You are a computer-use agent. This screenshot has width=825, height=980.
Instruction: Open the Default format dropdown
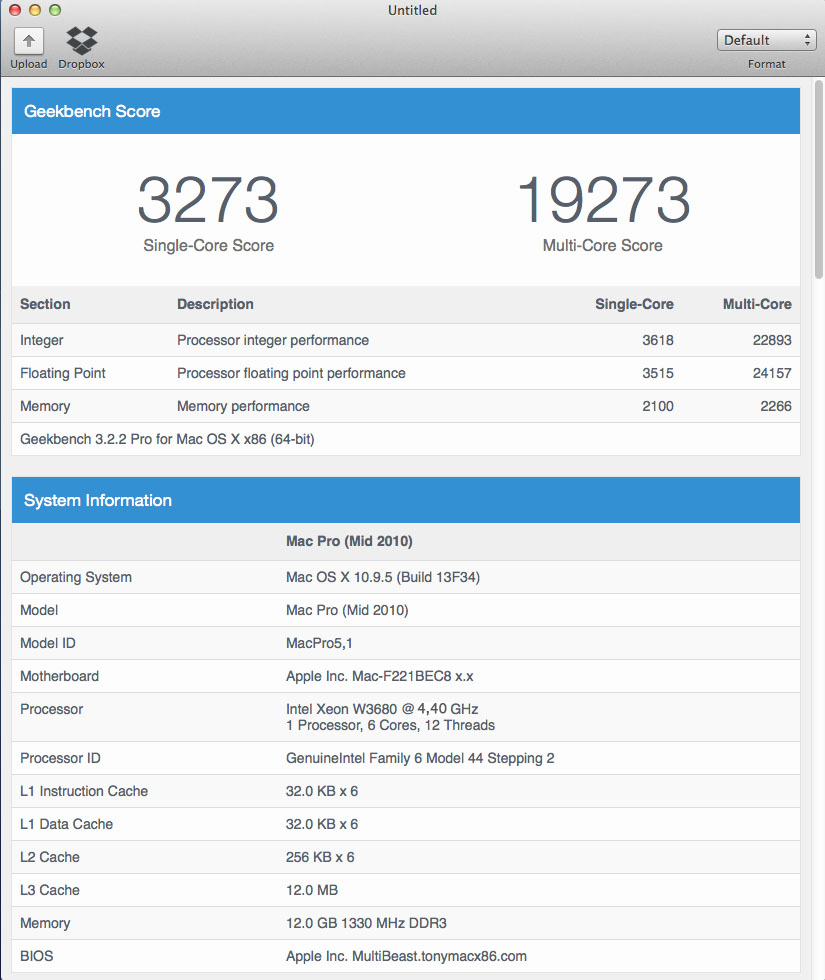[x=766, y=40]
